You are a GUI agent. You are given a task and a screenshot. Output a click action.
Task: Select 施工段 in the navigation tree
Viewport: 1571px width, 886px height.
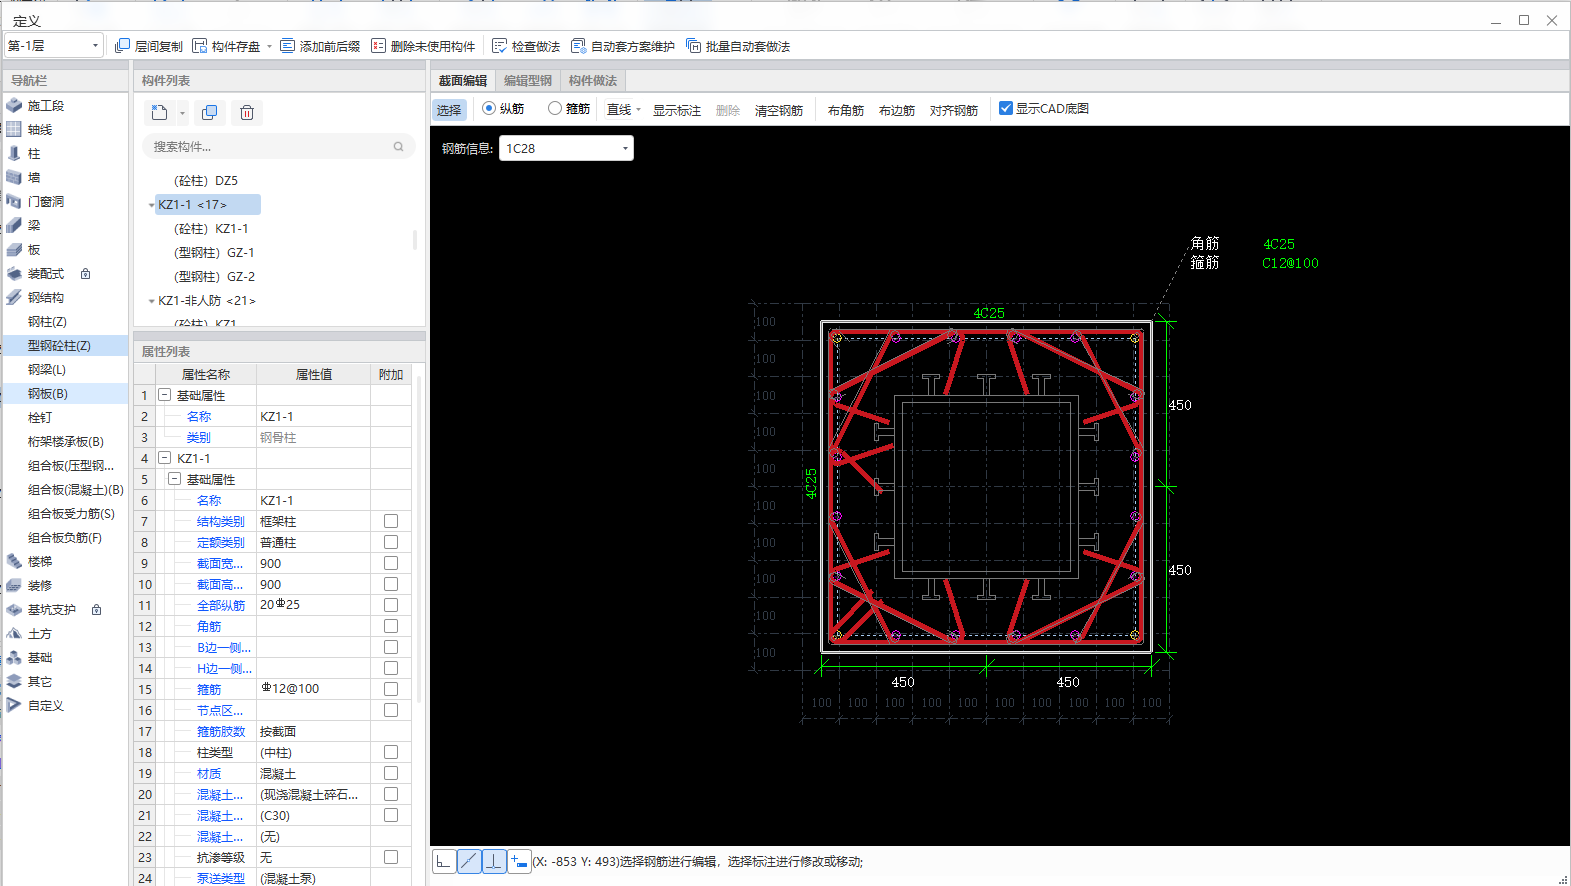[x=46, y=105]
